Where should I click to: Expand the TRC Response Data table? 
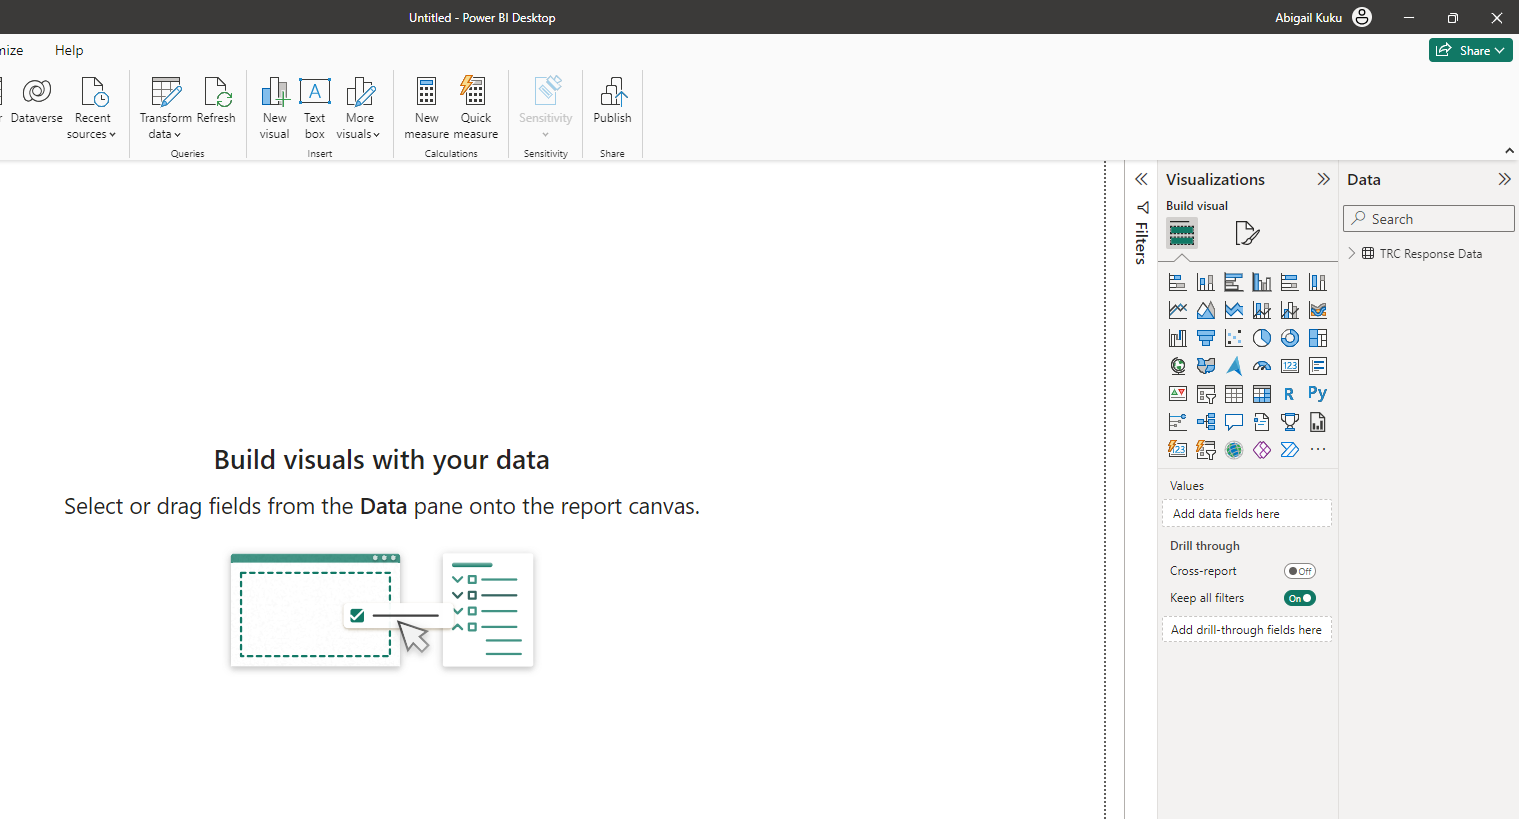click(x=1352, y=253)
